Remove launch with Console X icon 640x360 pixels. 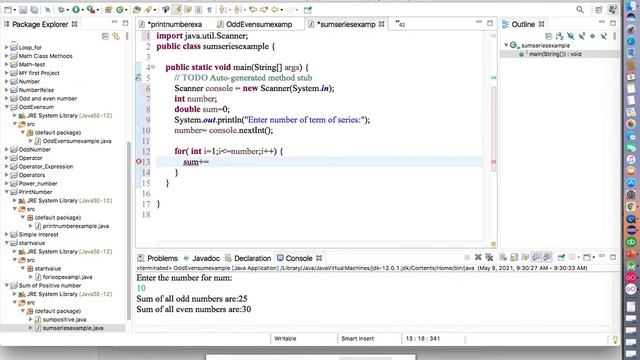click(x=478, y=257)
